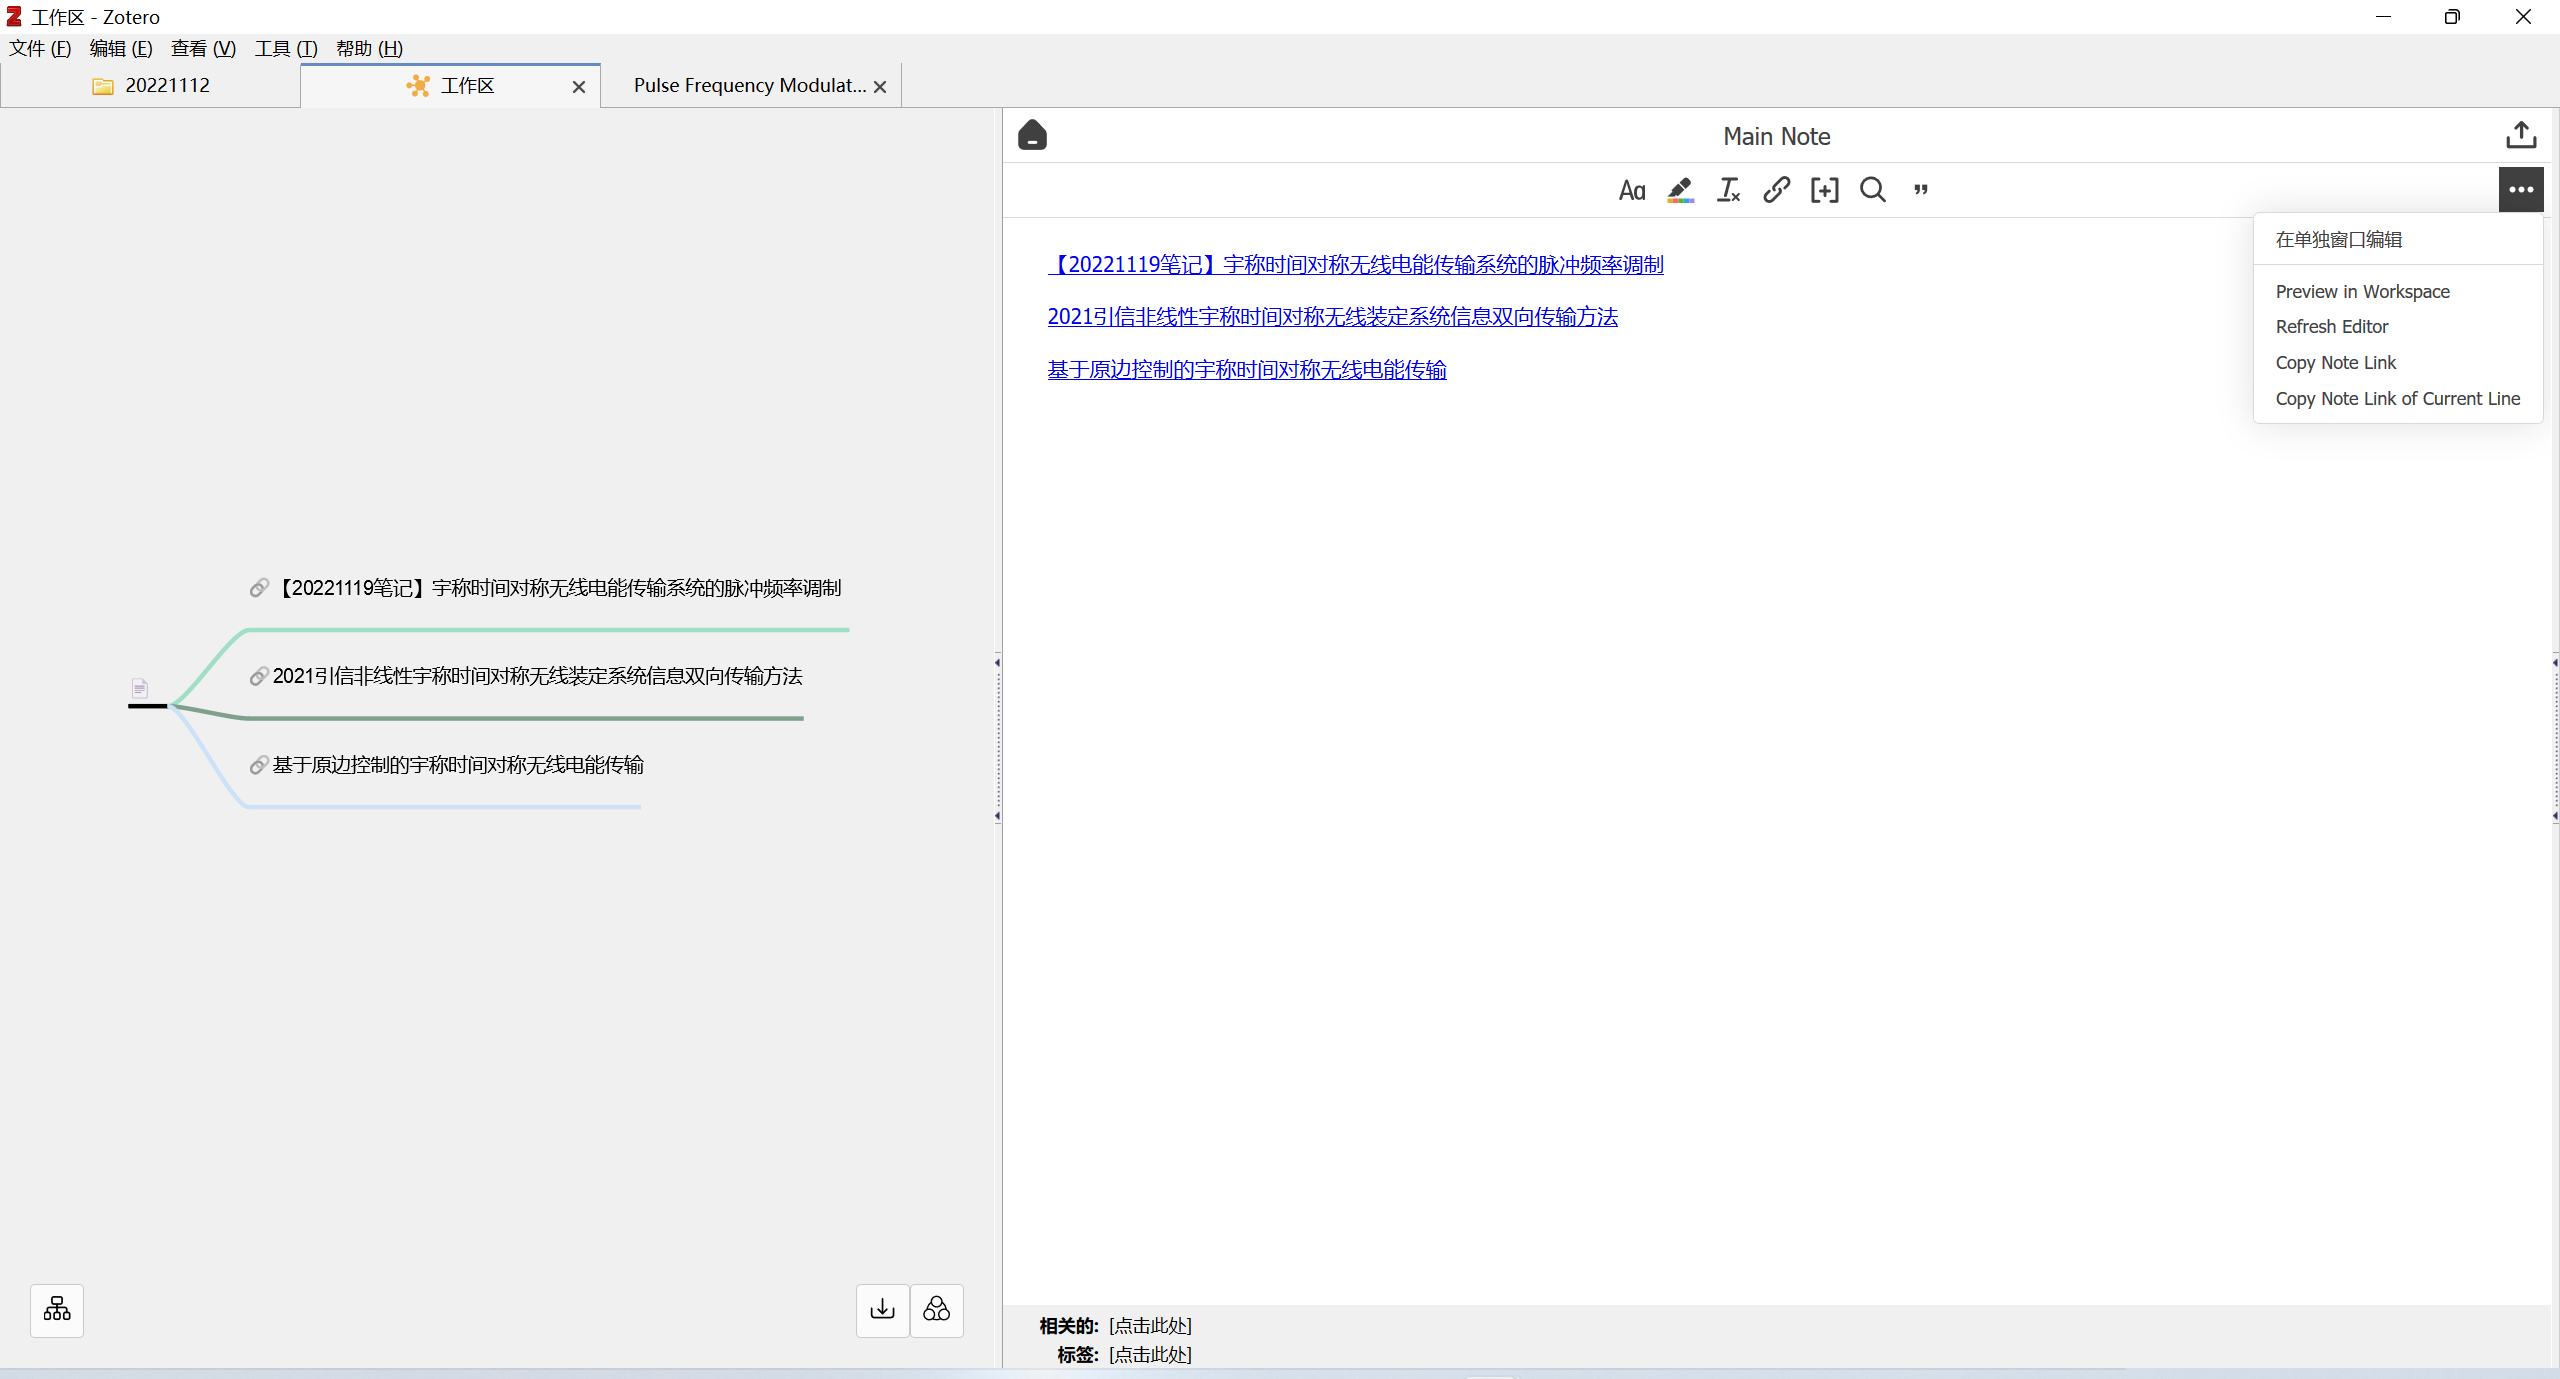Click the citation quote icon
Viewport: 2560px width, 1379px height.
point(1920,190)
